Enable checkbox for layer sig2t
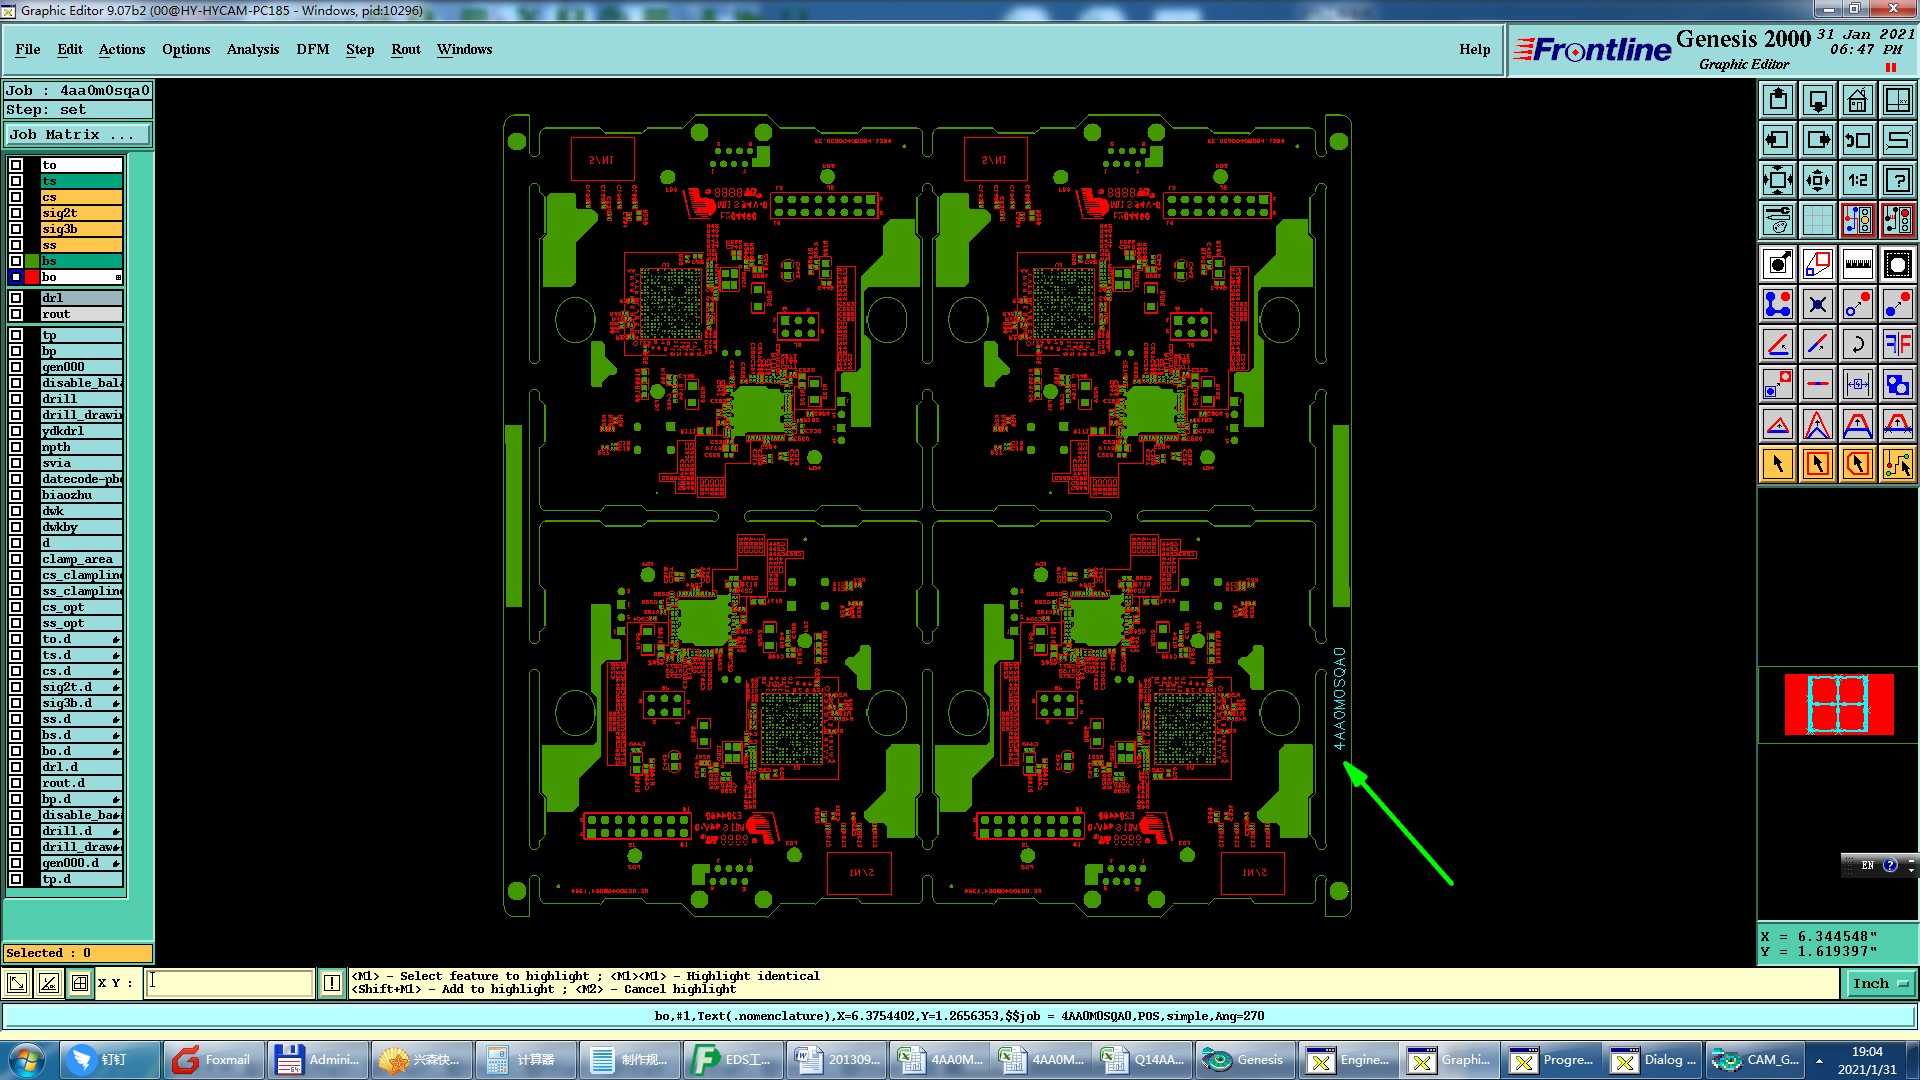This screenshot has height=1080, width=1920. pos(16,213)
